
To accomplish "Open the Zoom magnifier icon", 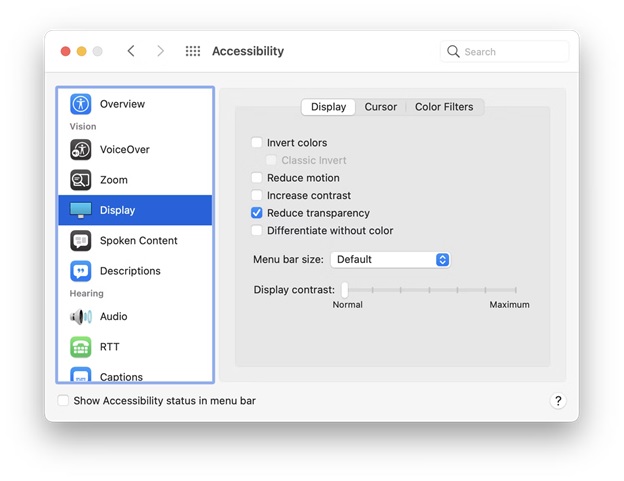I will click(x=80, y=180).
